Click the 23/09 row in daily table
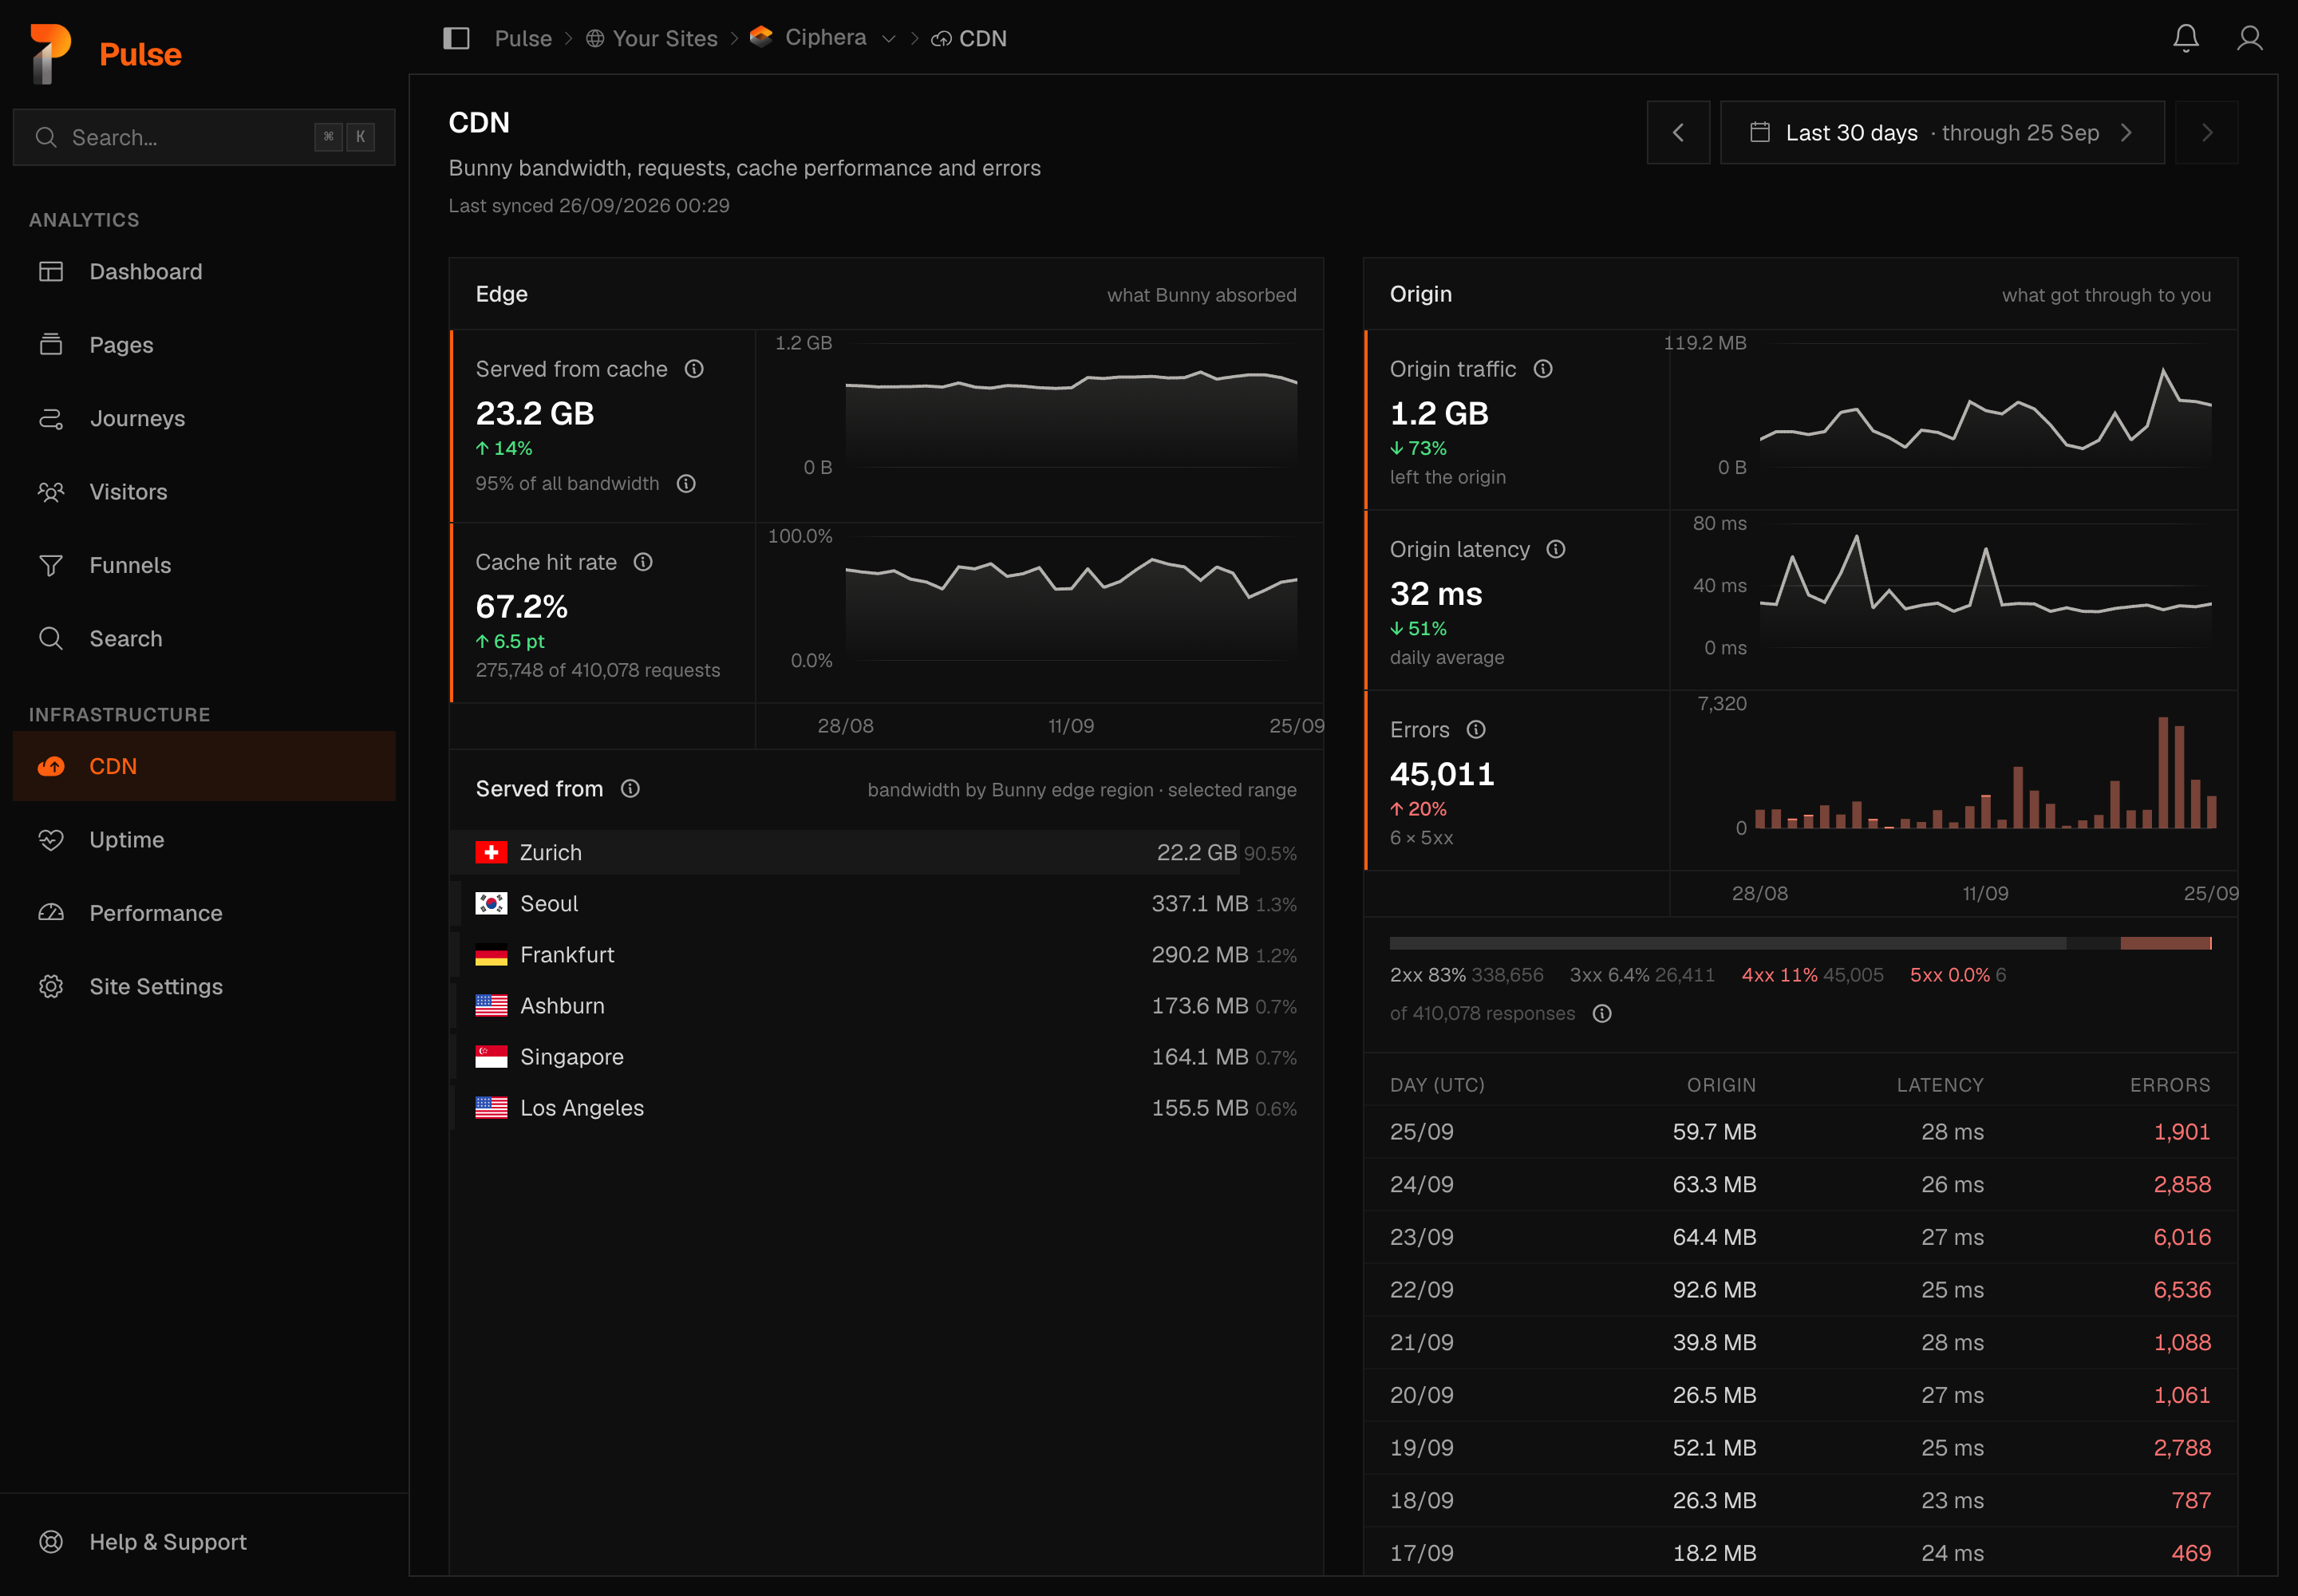The height and width of the screenshot is (1596, 2298). coord(1800,1237)
